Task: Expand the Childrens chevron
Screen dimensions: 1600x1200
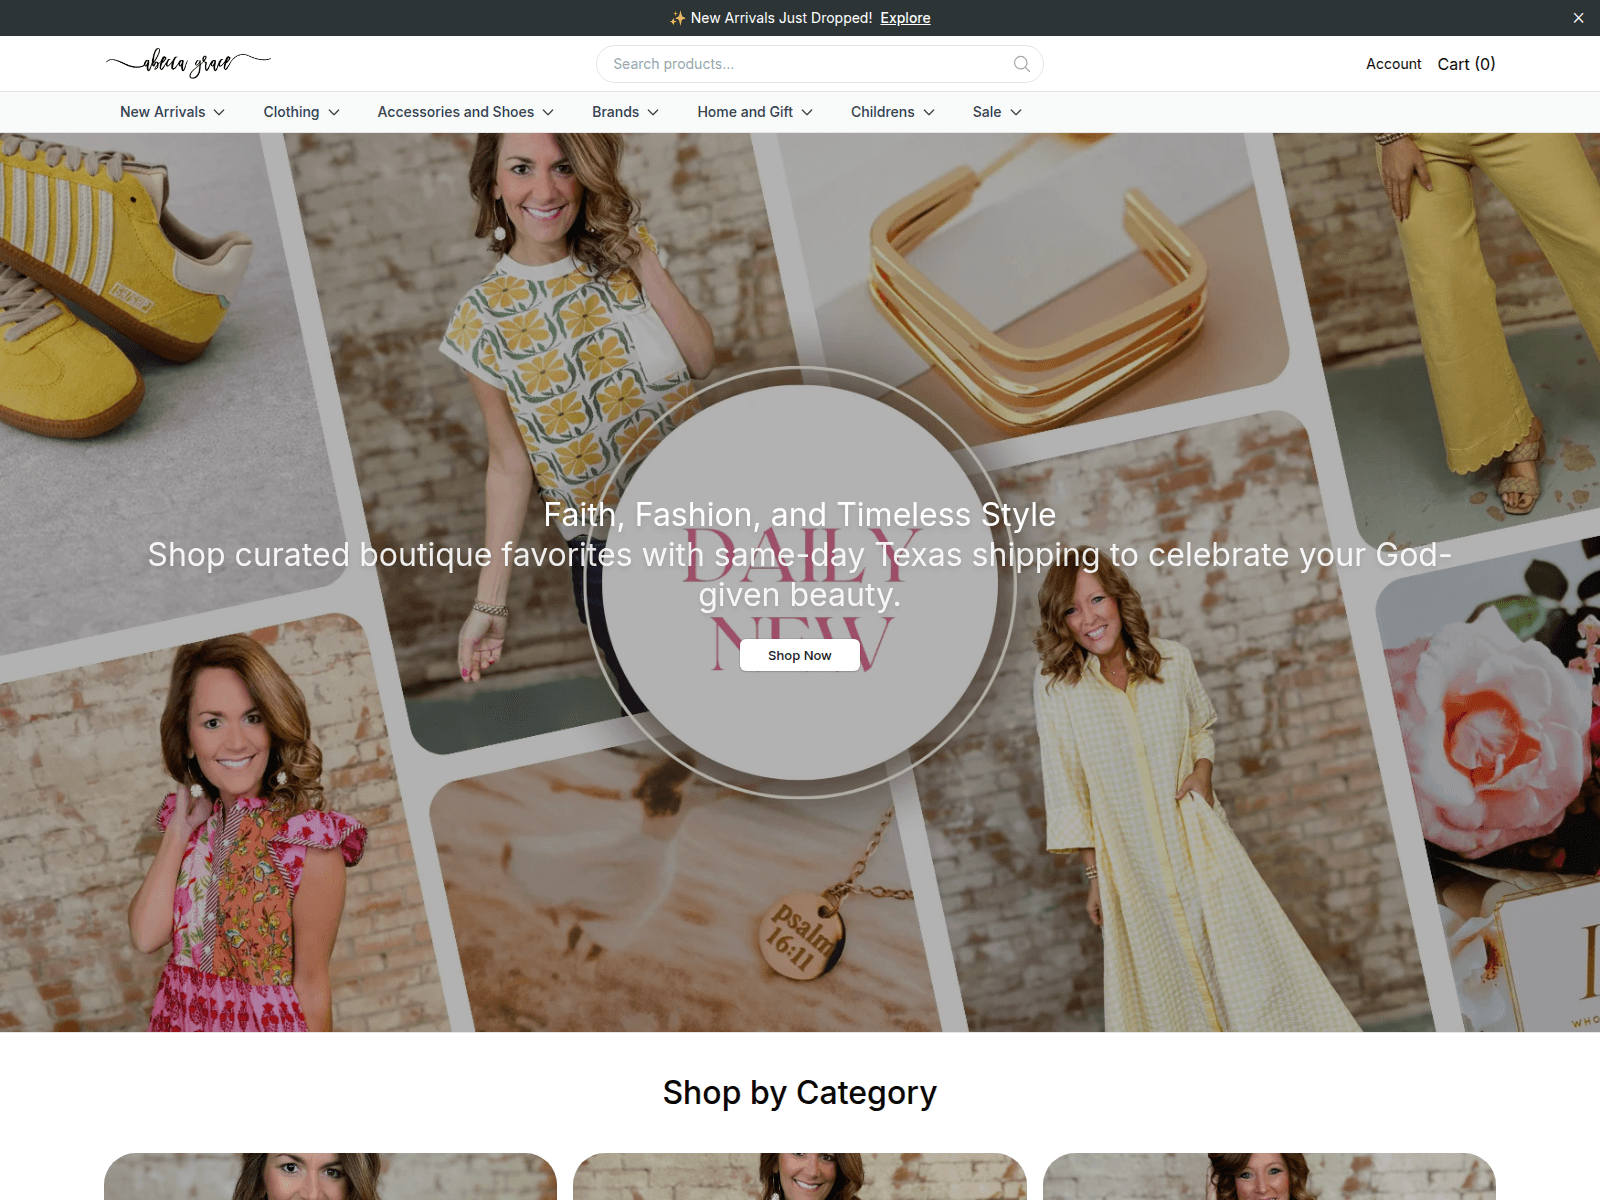Action: 929,112
